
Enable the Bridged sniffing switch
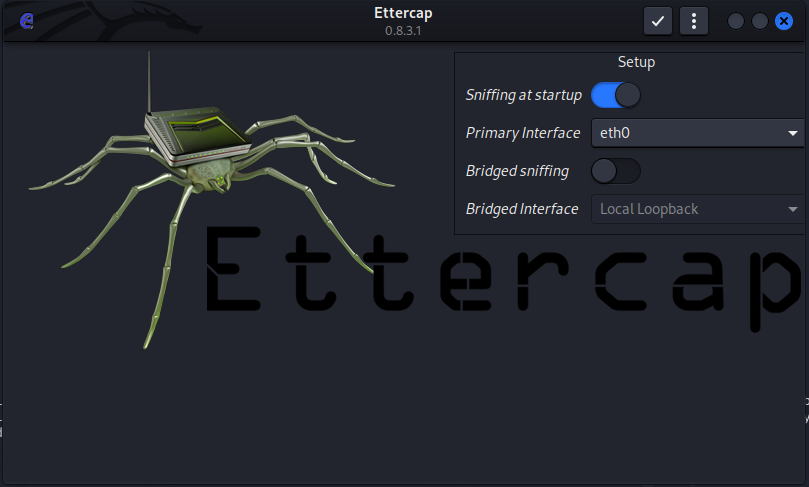tap(615, 171)
